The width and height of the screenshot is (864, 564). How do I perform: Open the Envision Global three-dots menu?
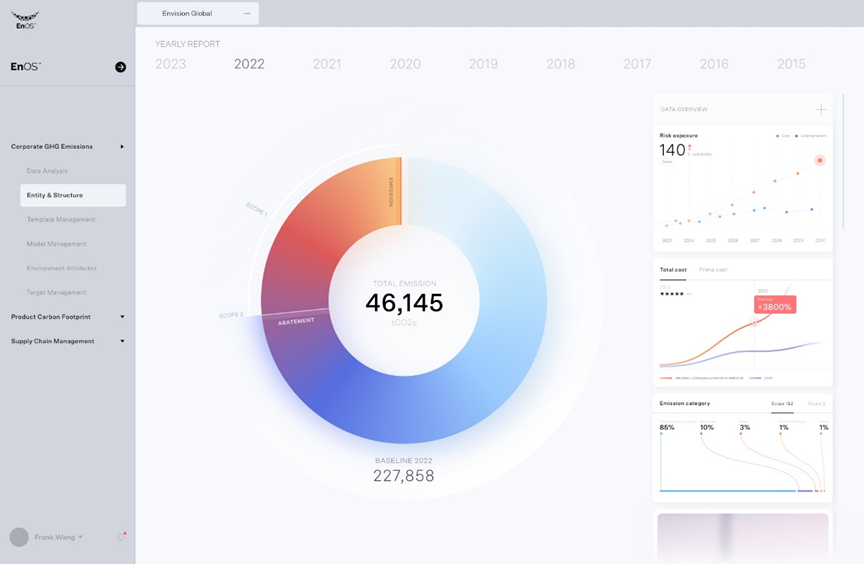pyautogui.click(x=247, y=14)
